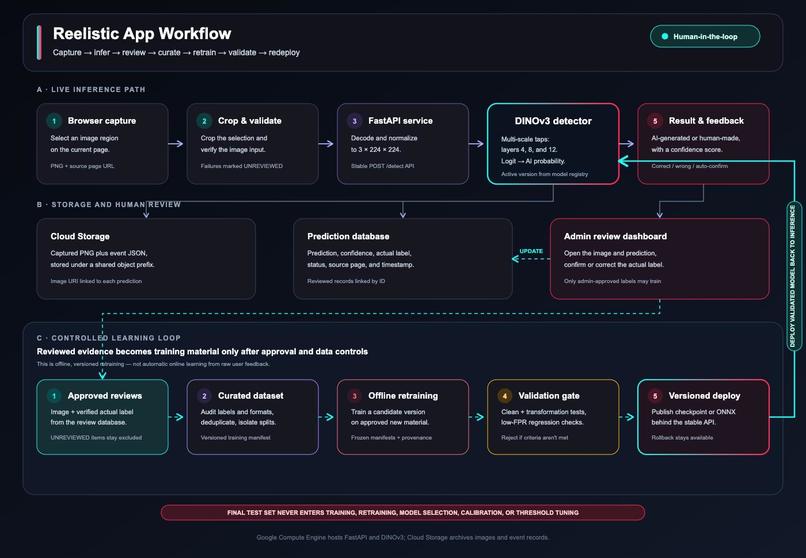Click the "Browser capture" card title
Viewport: 806px width, 558px height.
coord(102,121)
